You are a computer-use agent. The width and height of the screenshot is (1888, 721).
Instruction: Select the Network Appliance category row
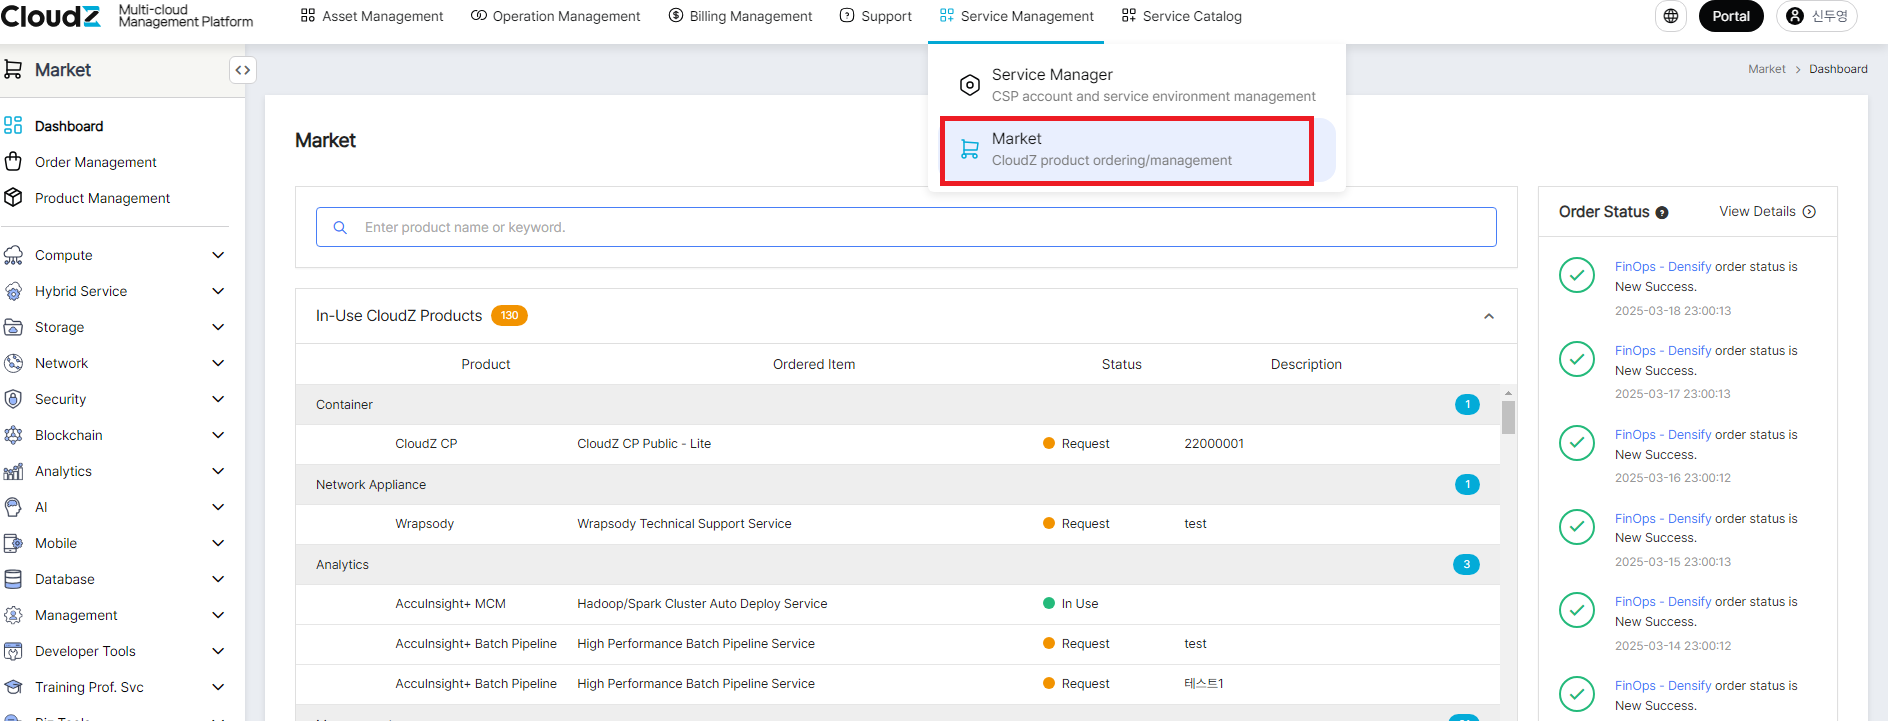click(x=898, y=485)
